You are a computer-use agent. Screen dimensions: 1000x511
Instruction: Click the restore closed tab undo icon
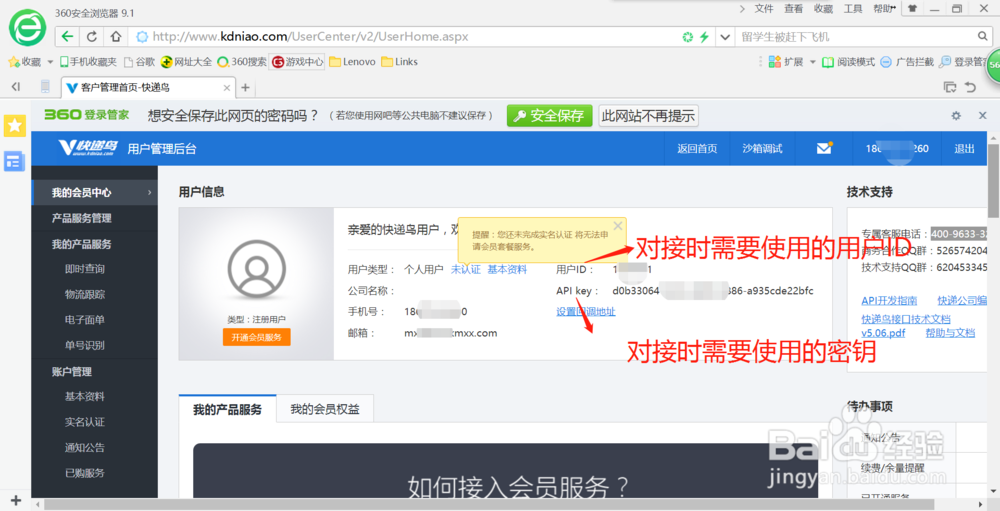click(x=971, y=87)
